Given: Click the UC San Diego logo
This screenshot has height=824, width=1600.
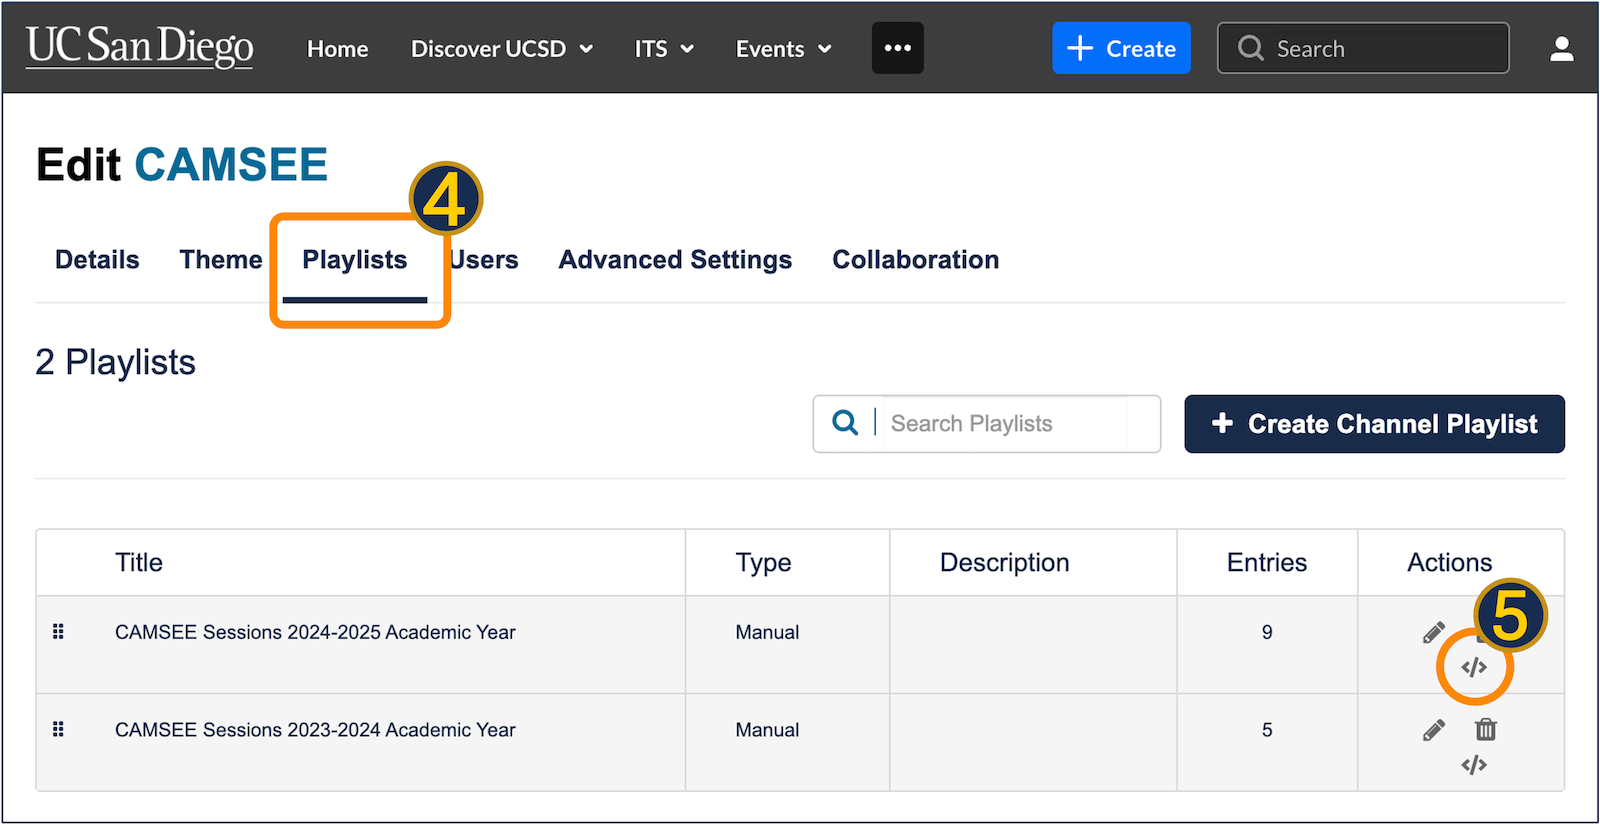Looking at the screenshot, I should [x=139, y=47].
